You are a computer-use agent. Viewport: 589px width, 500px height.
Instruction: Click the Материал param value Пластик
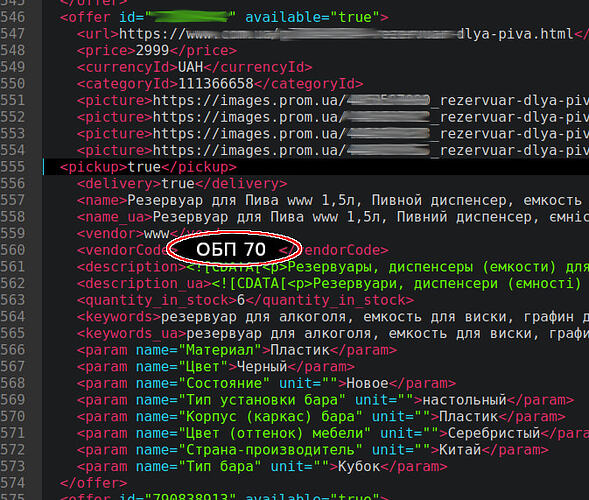(x=300, y=350)
